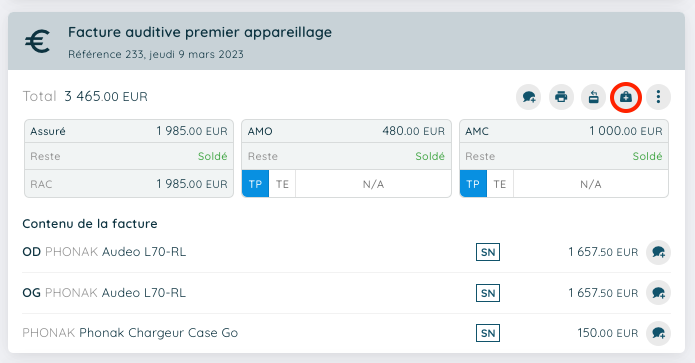The image size is (695, 363).
Task: Click the N/A field in AMC box
Action: (x=590, y=184)
